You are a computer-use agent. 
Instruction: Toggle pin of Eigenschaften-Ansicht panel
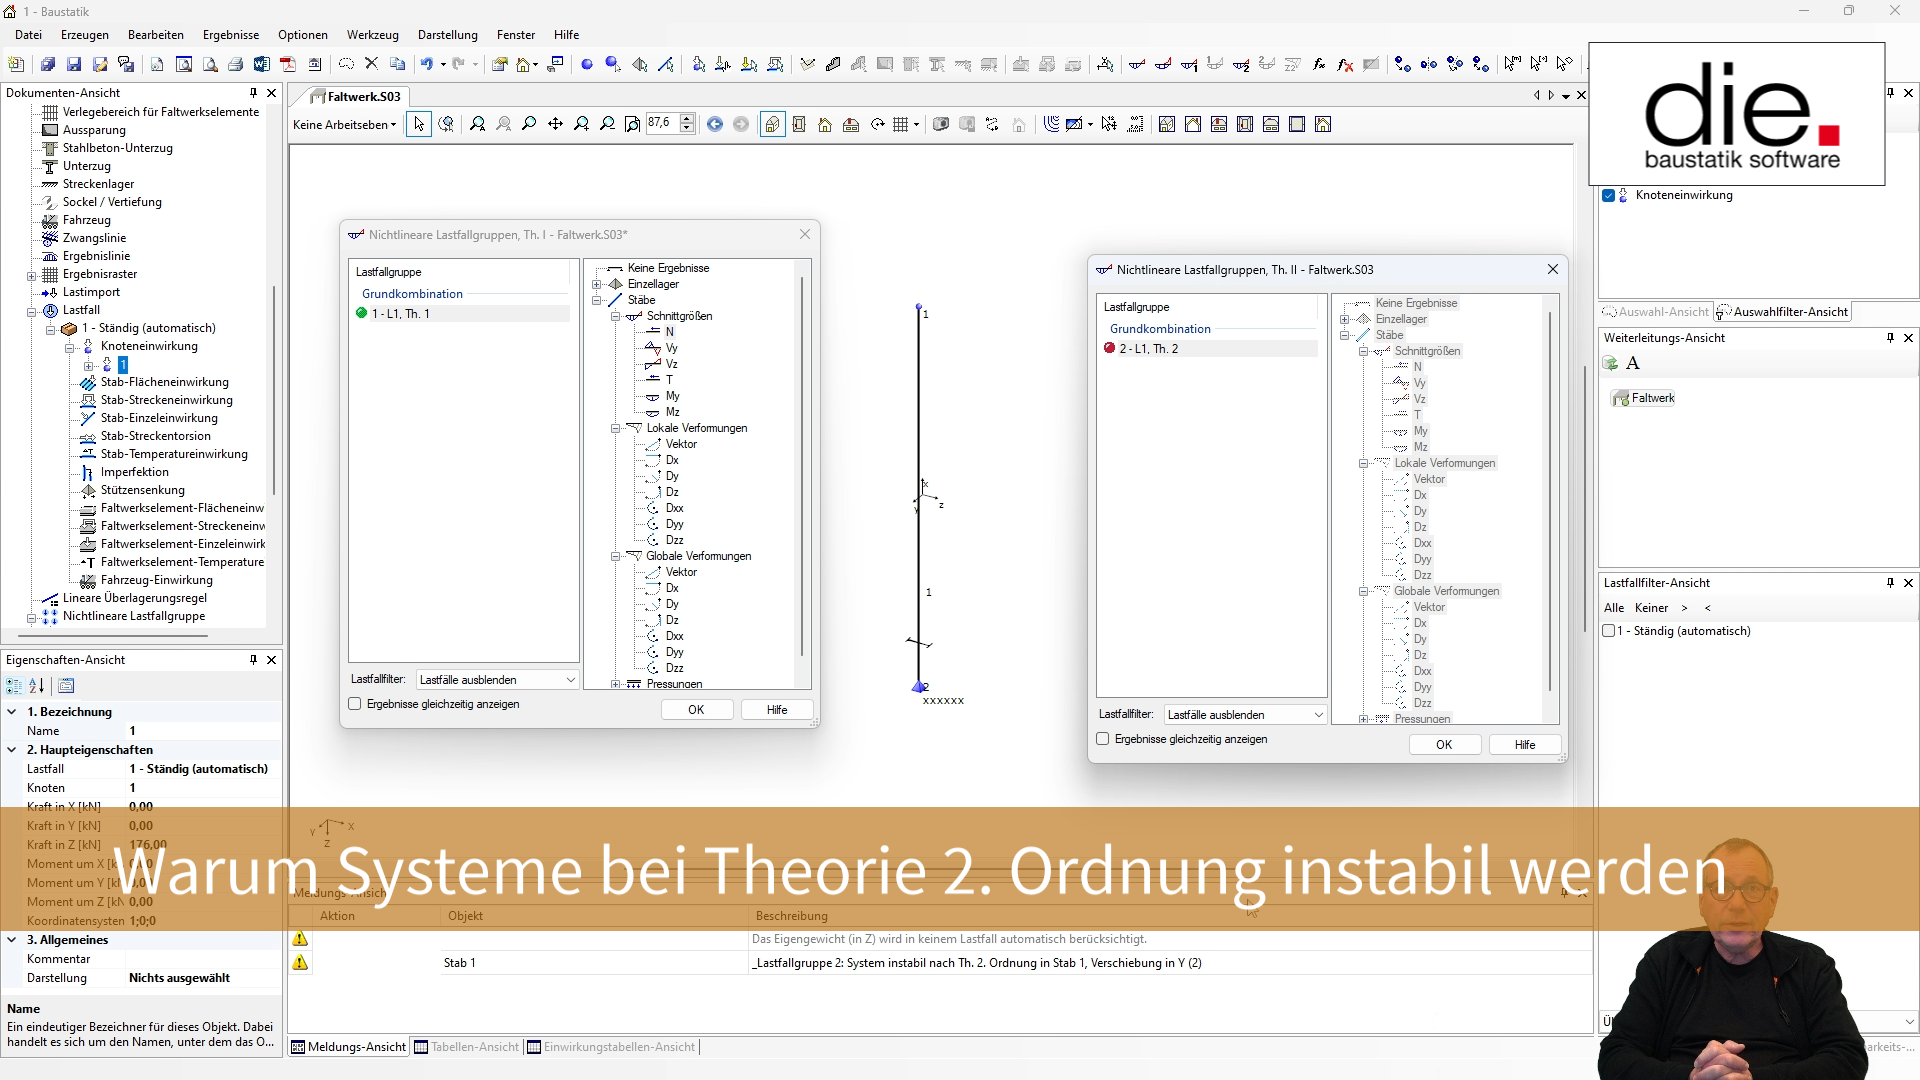pos(253,660)
